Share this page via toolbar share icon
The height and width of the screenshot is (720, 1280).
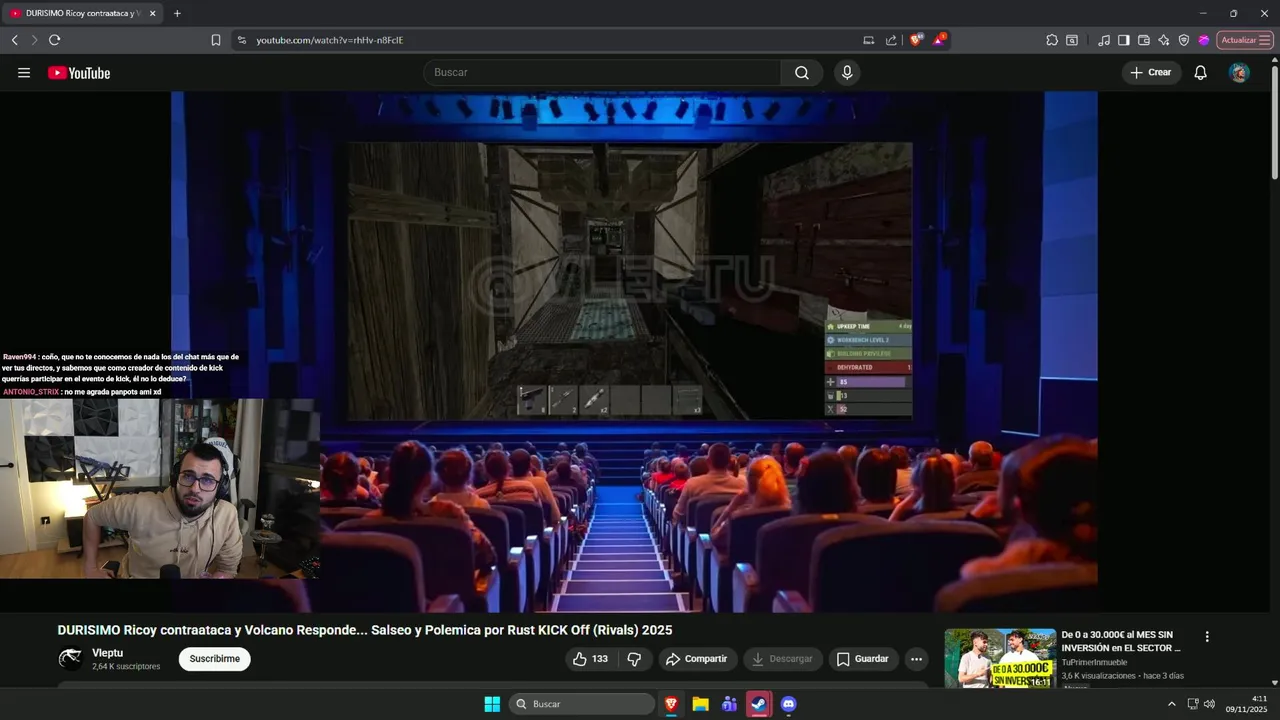pyautogui.click(x=891, y=40)
